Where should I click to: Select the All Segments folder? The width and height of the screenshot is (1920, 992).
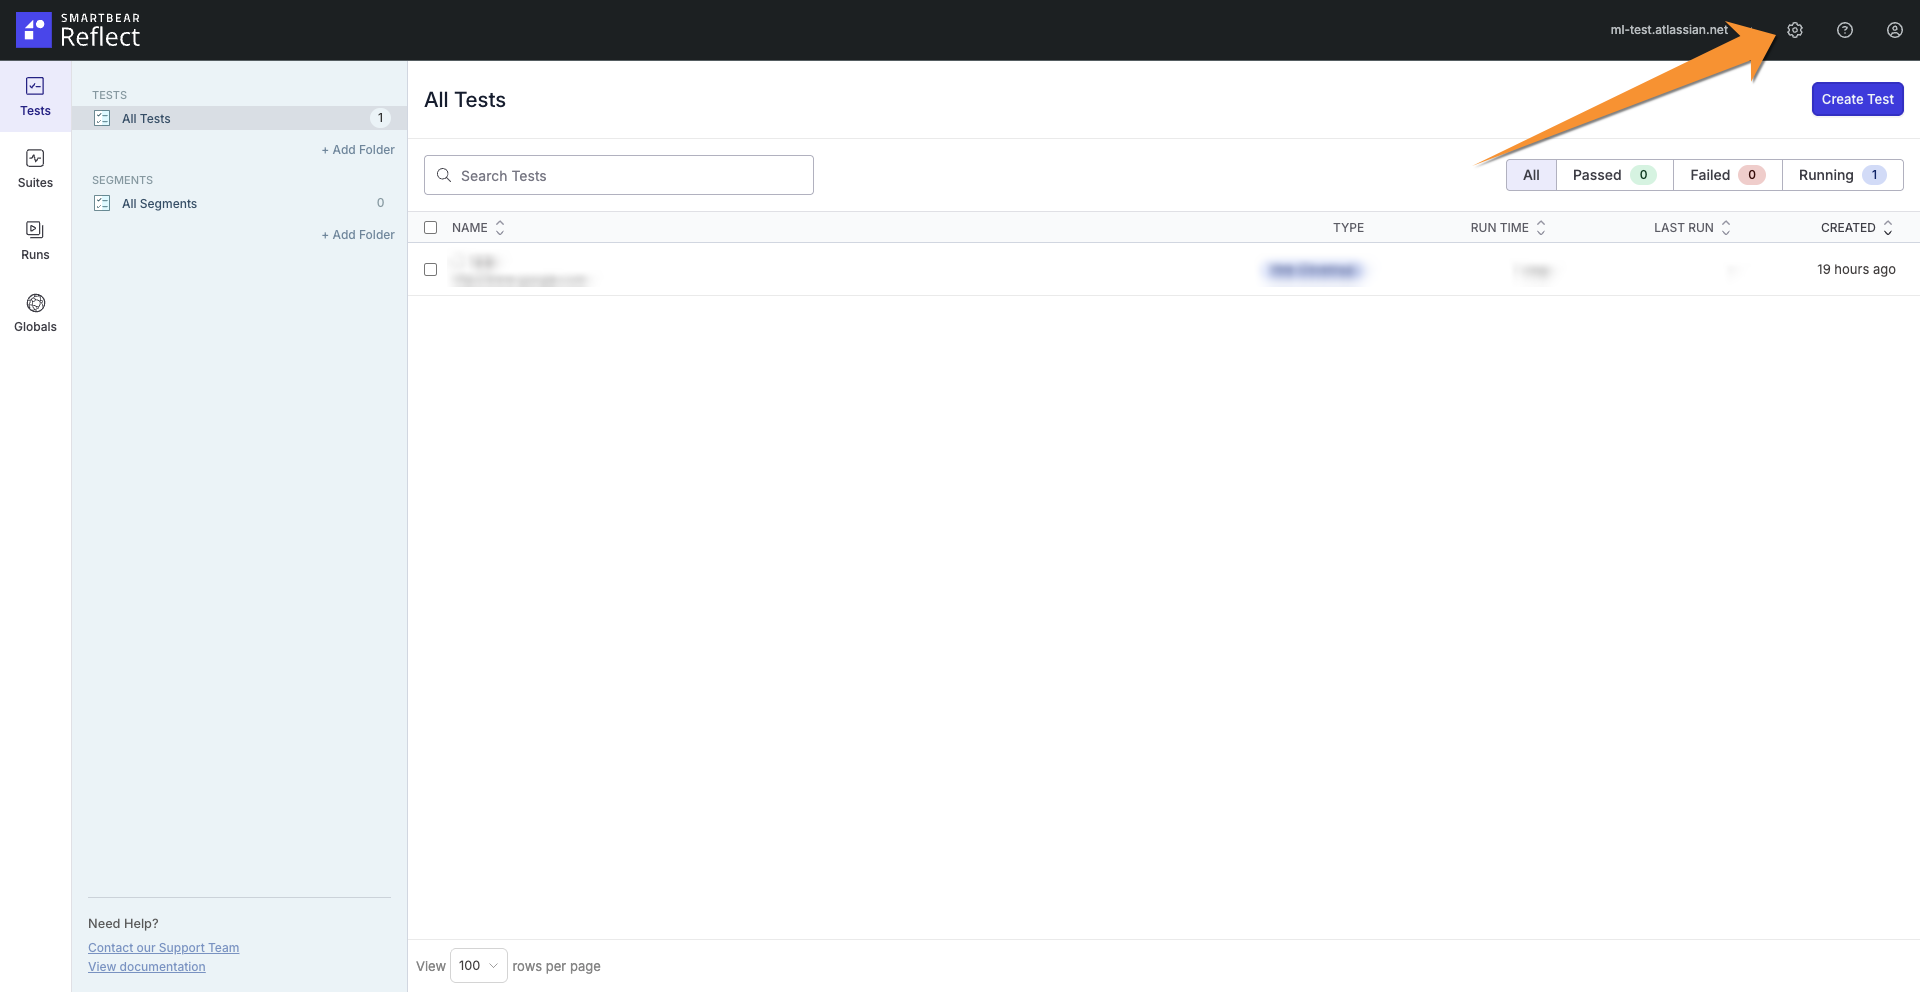[160, 203]
